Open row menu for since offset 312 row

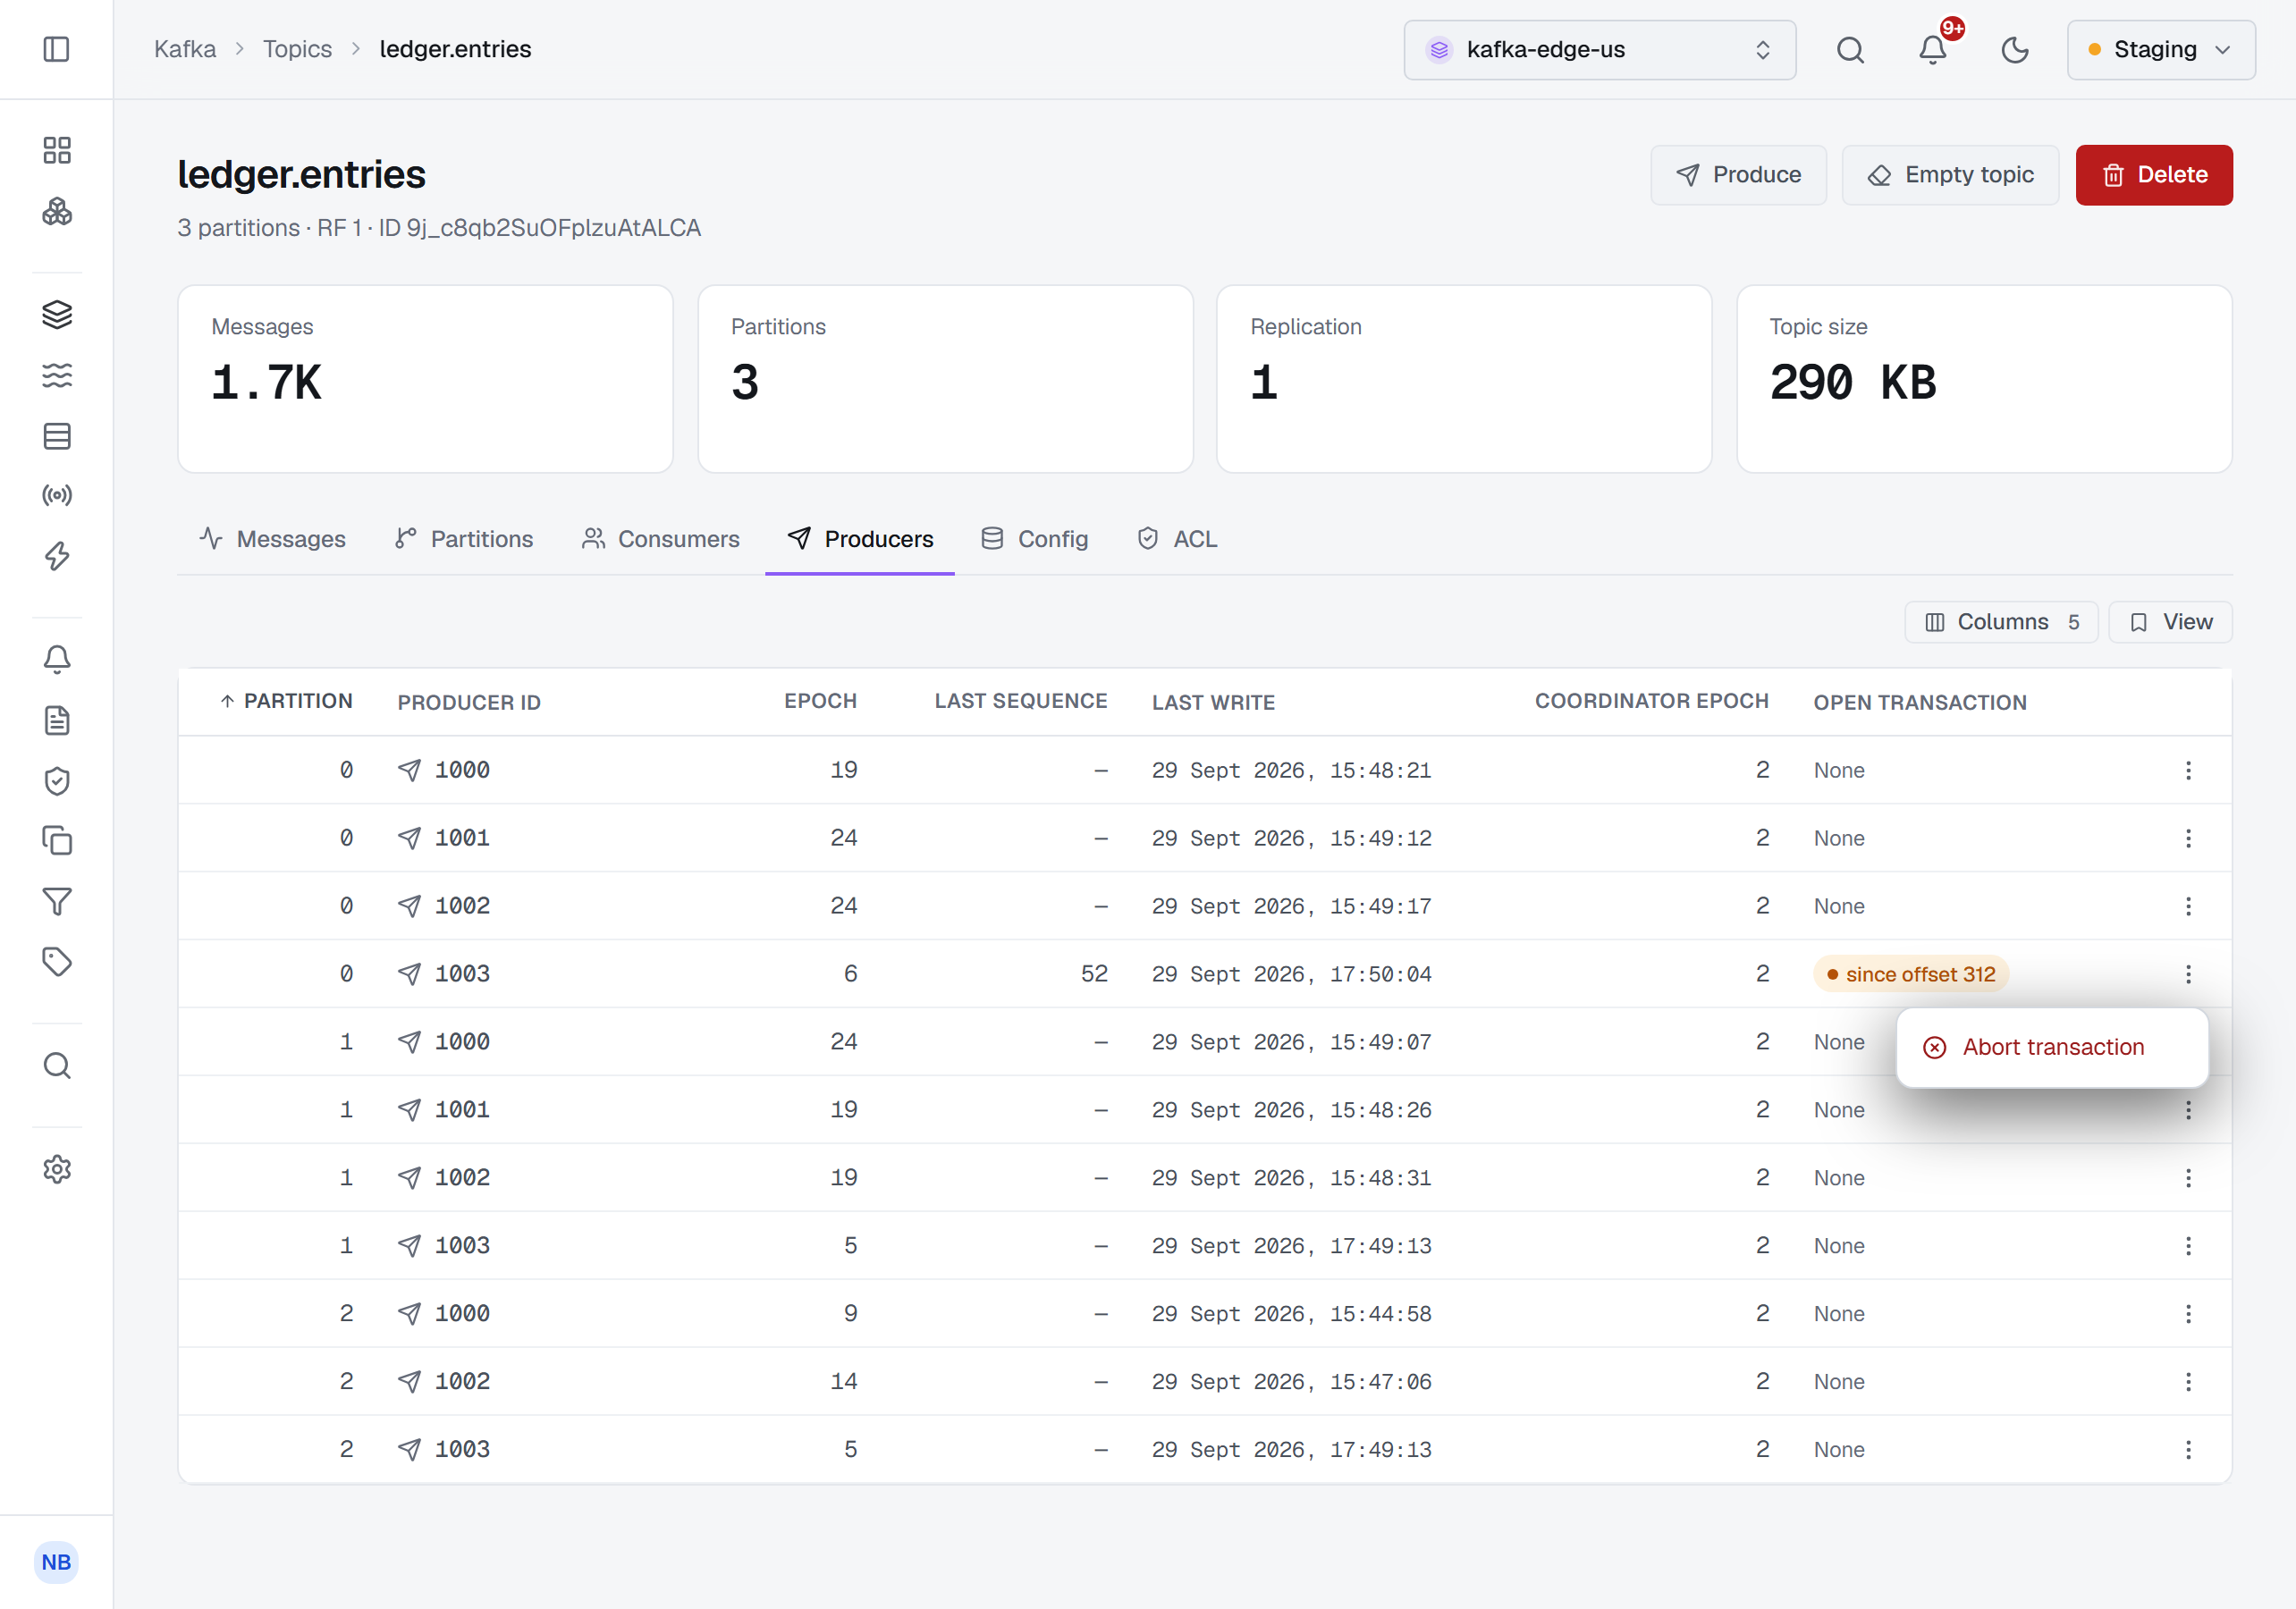pyautogui.click(x=2188, y=974)
